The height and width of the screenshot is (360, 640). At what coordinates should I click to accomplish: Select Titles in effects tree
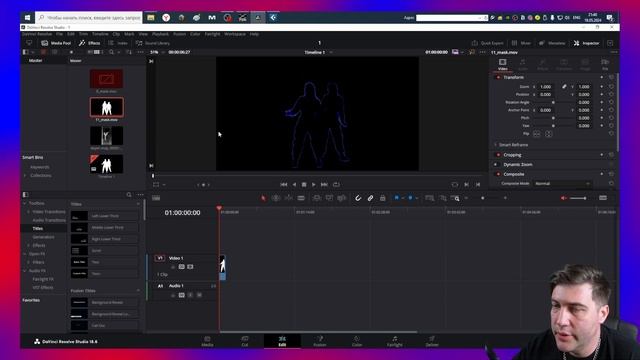click(38, 229)
